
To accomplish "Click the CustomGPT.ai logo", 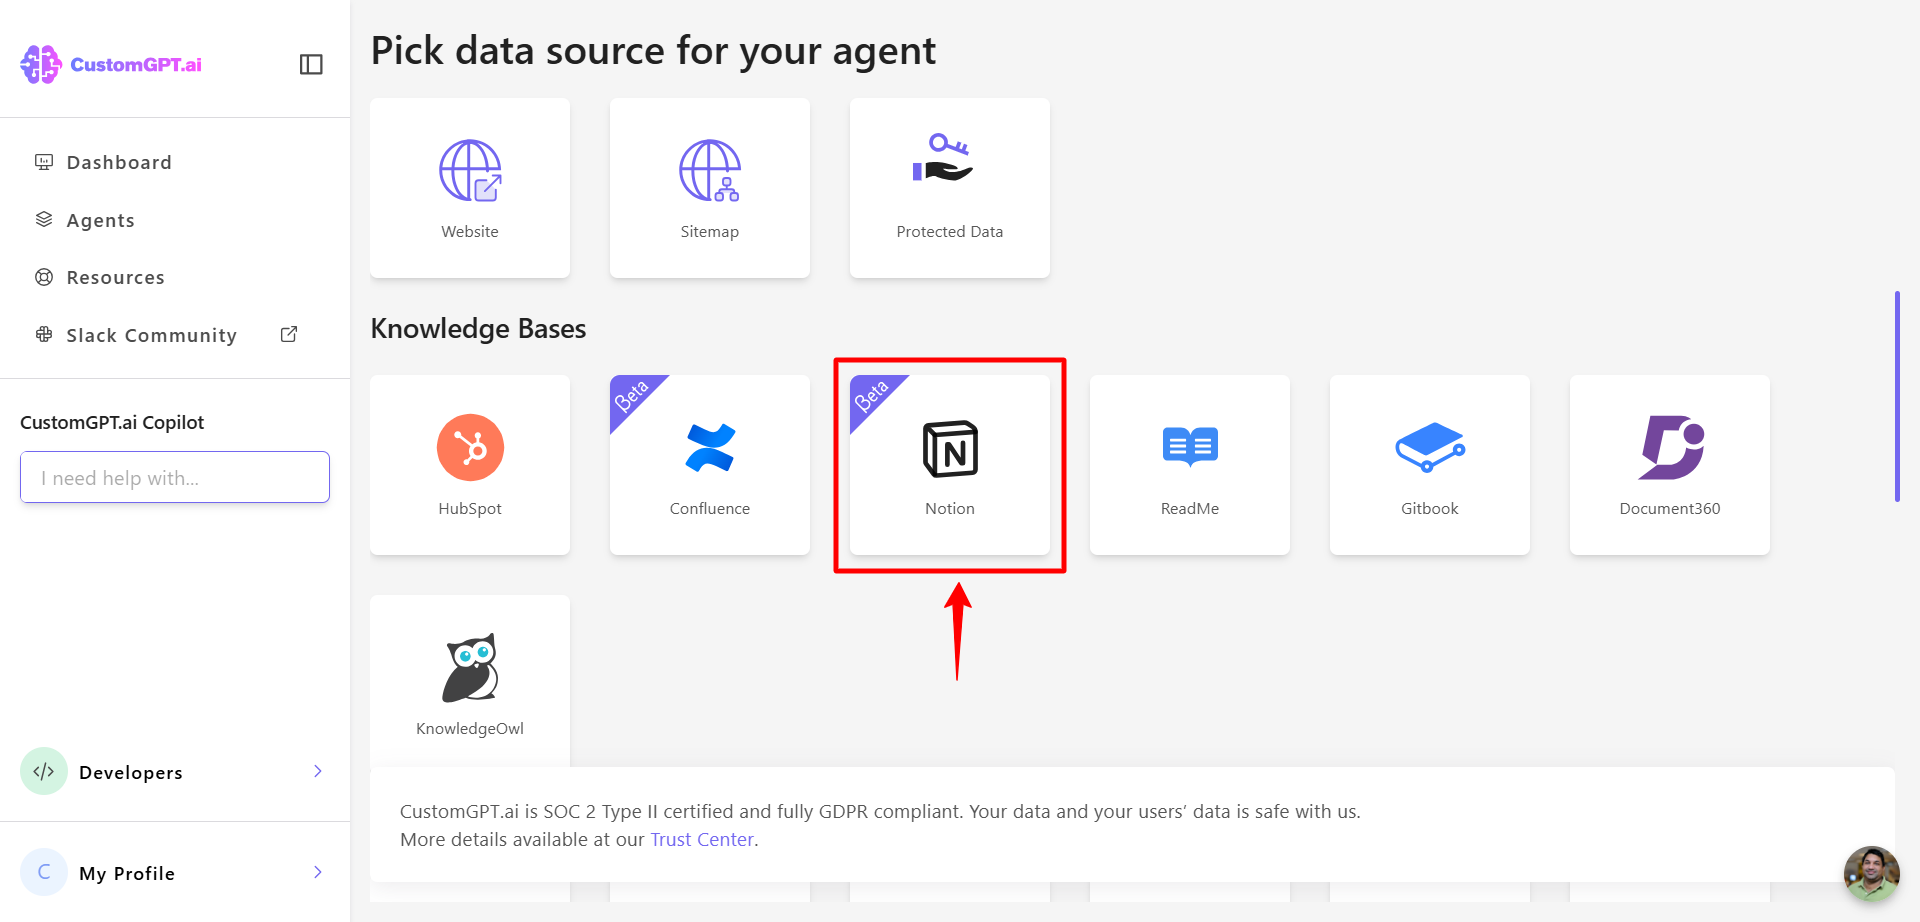I will (111, 64).
